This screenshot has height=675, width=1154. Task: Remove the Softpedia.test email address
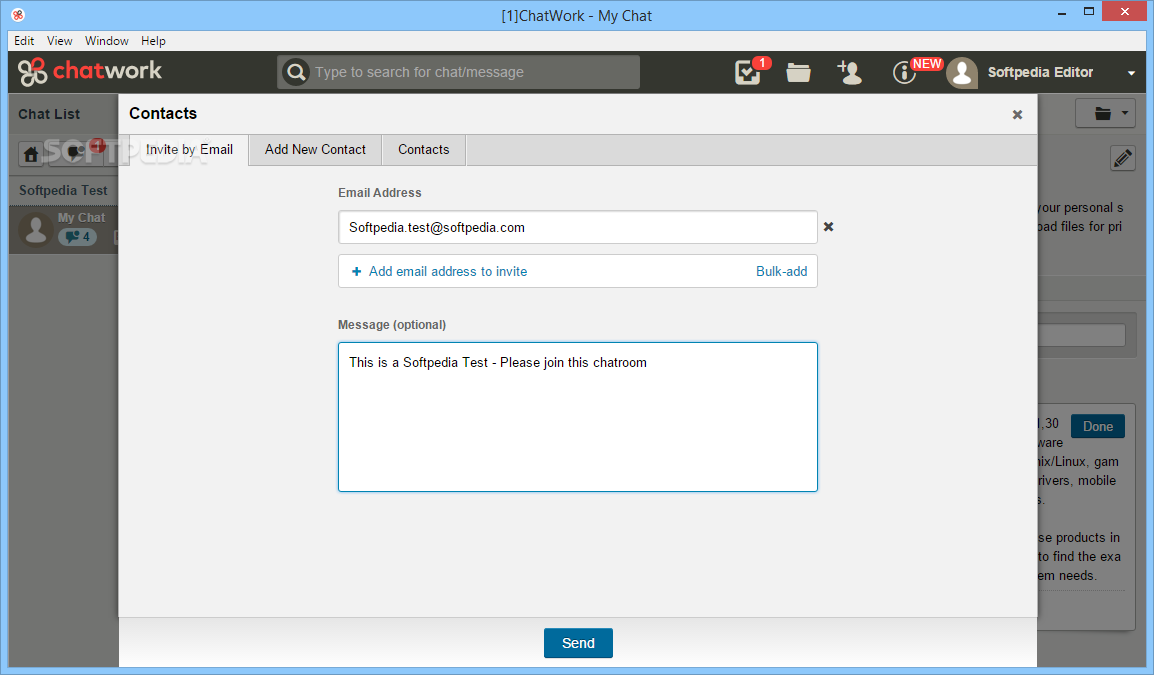[x=829, y=227]
